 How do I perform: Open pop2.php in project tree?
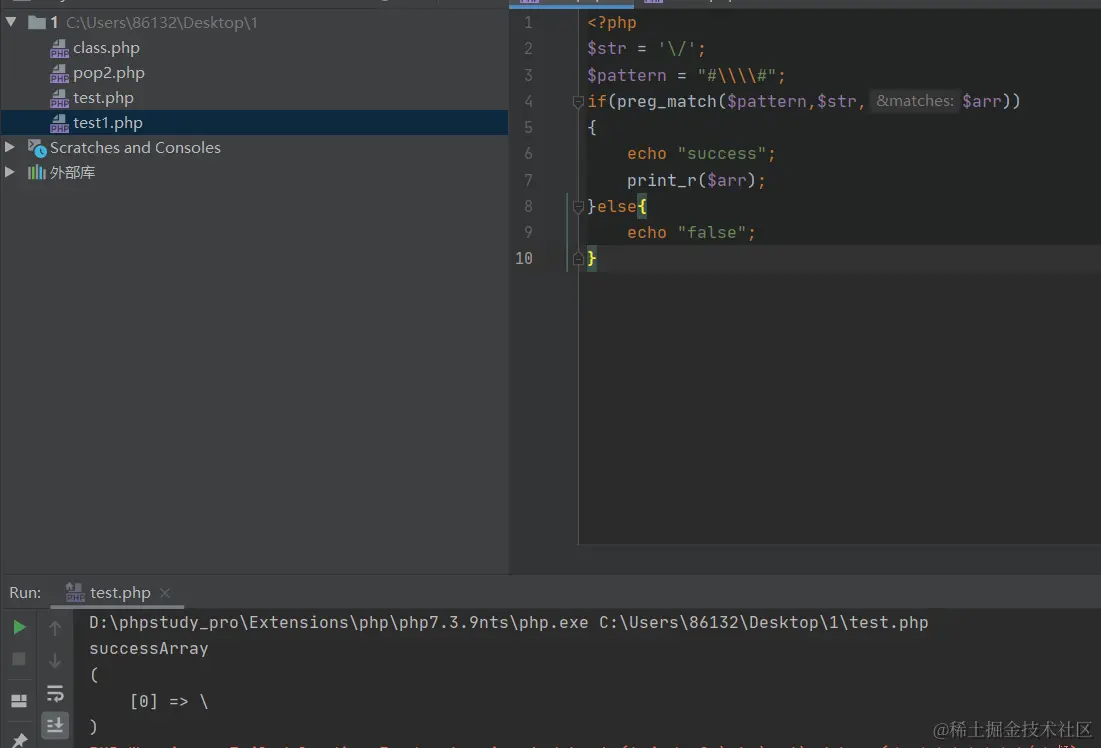pyautogui.click(x=109, y=73)
